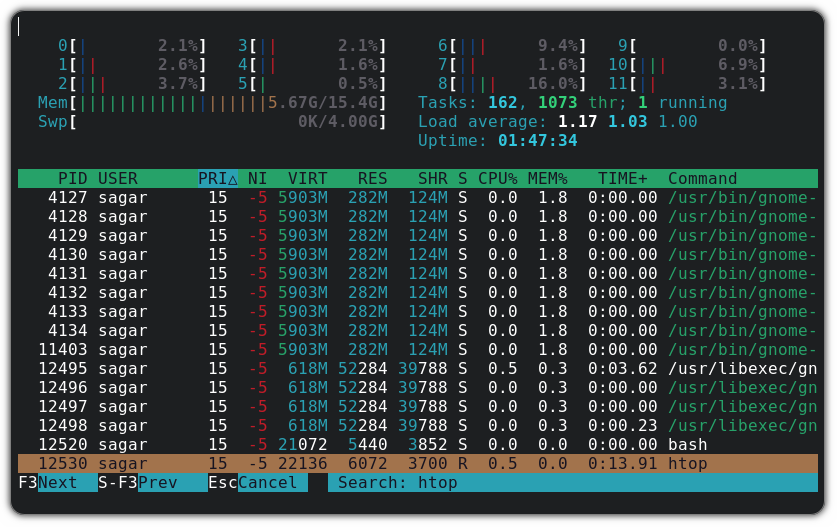
Task: Sort by the CPU% column header
Action: click(x=497, y=179)
